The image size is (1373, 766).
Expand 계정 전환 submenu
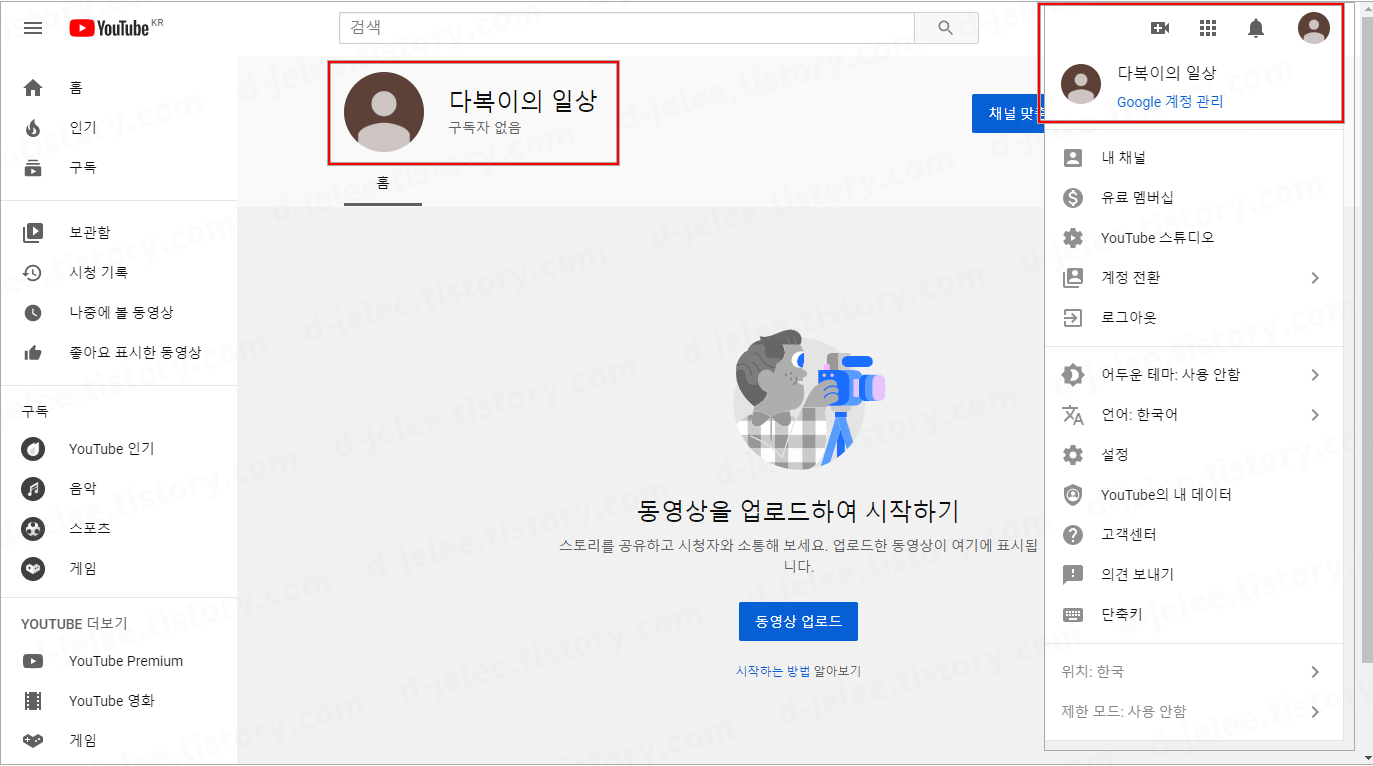pos(1194,278)
